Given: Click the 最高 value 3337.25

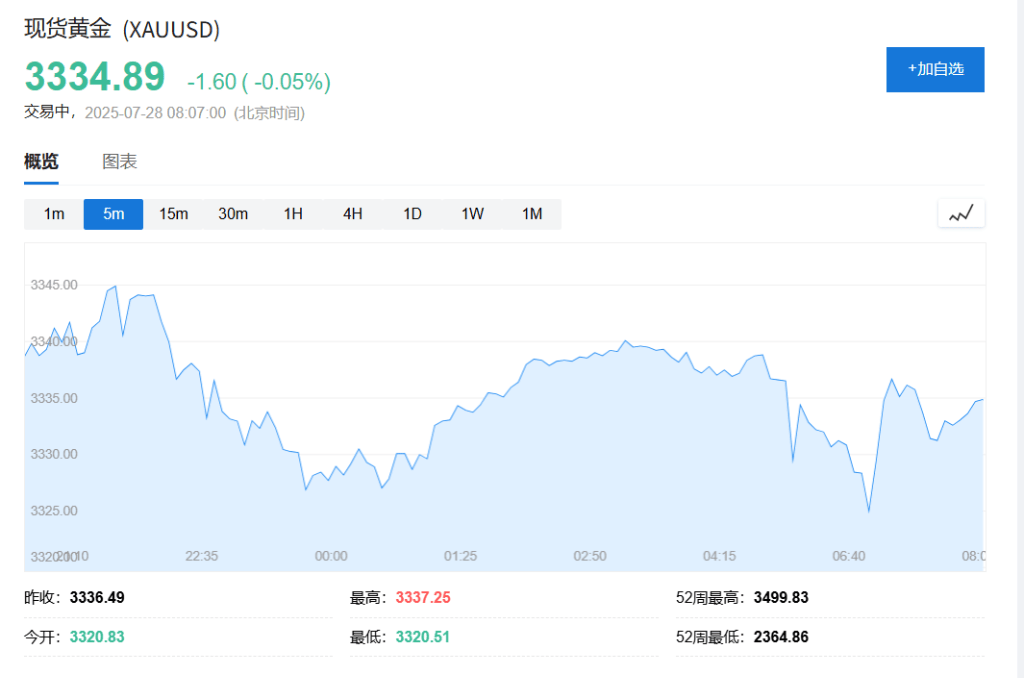Looking at the screenshot, I should coord(423,598).
